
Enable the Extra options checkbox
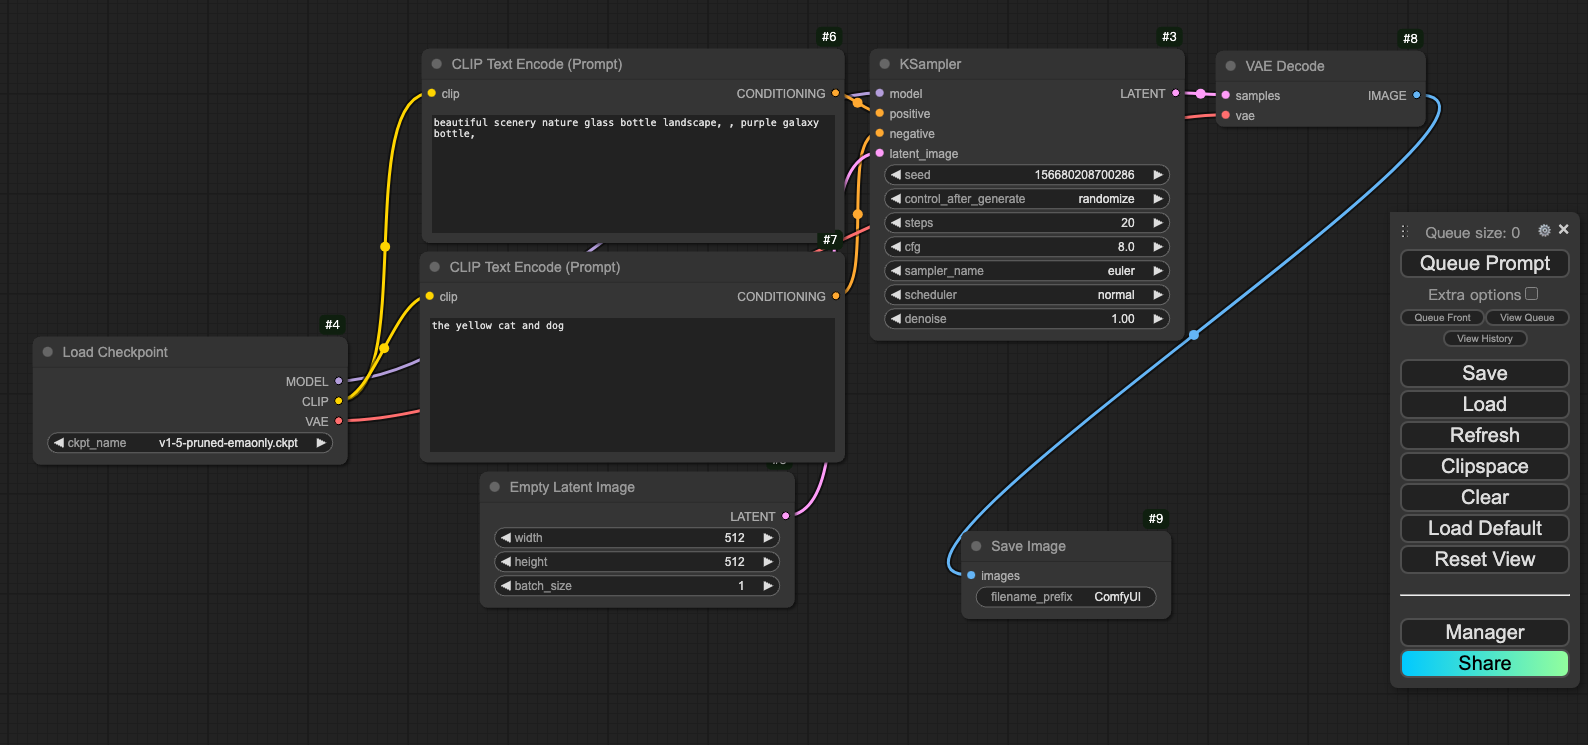(x=1531, y=294)
